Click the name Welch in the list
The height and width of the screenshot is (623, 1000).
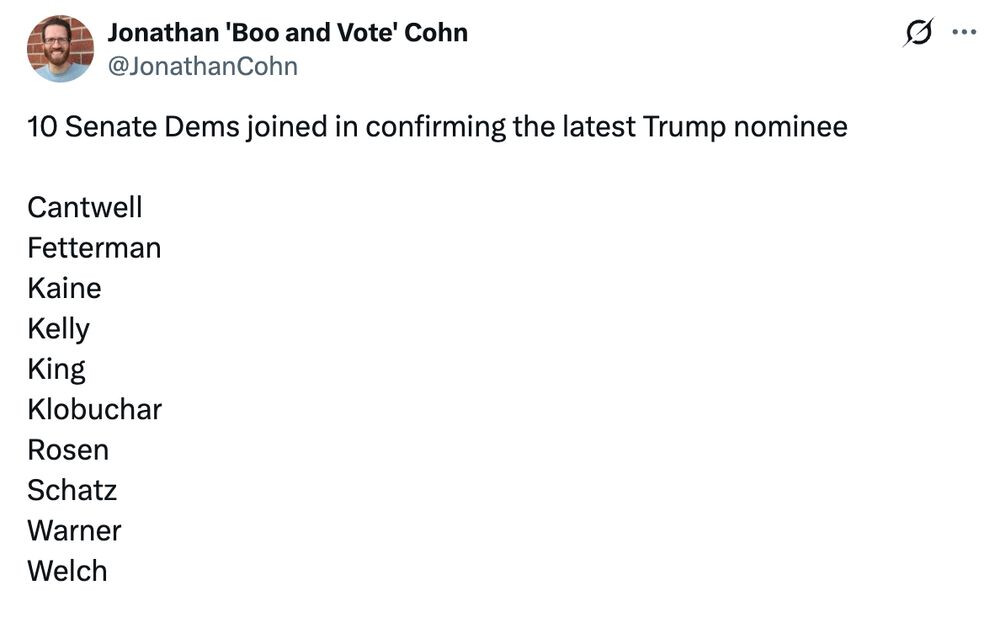coord(67,571)
